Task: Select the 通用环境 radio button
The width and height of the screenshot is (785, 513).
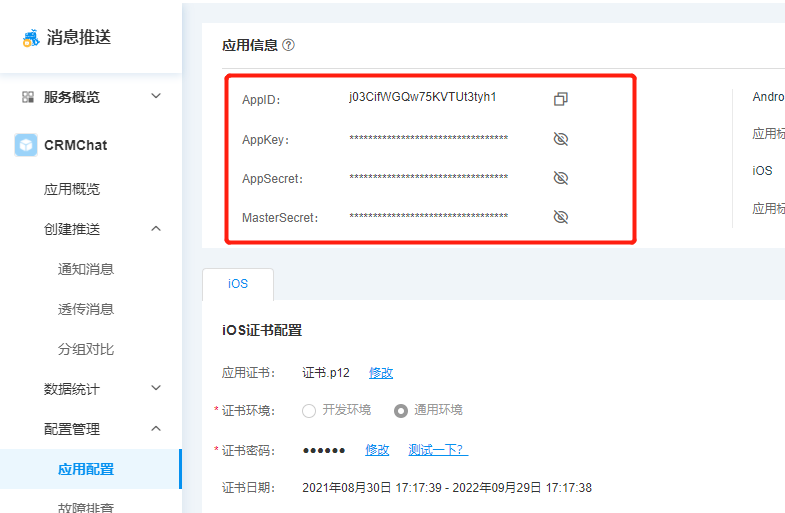Action: click(x=401, y=411)
